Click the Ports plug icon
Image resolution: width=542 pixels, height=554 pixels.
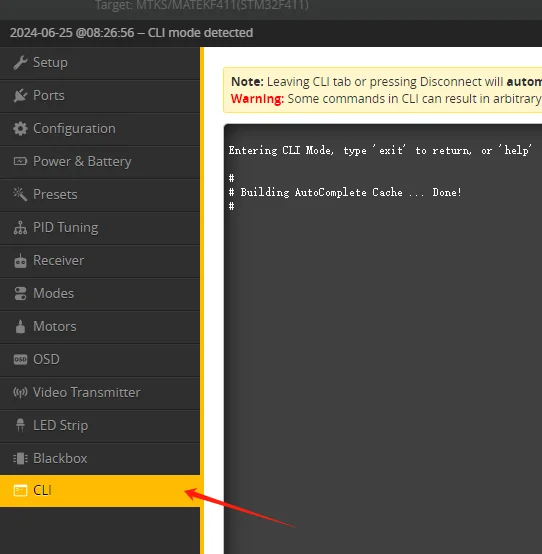click(x=20, y=96)
